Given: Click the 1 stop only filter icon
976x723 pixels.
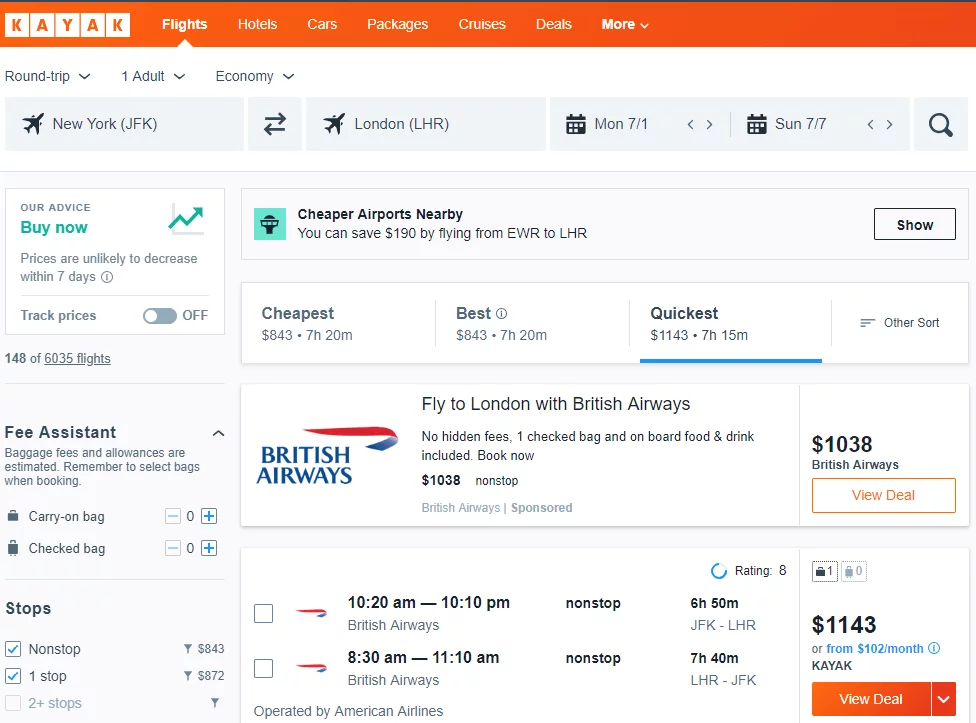Looking at the screenshot, I should coord(187,676).
